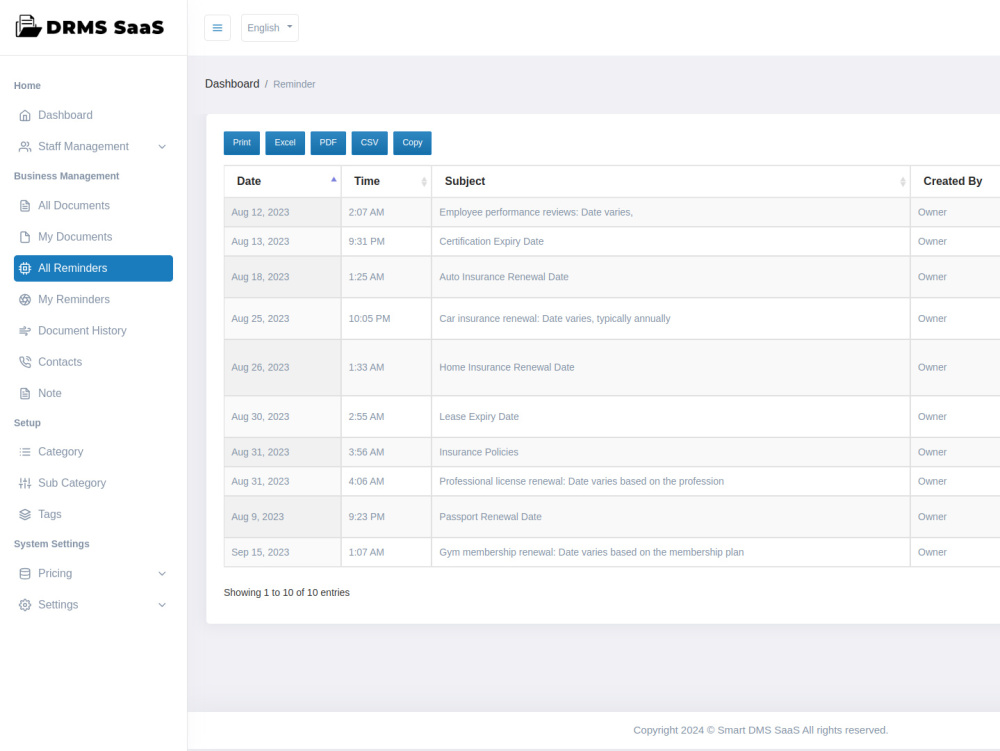The height and width of the screenshot is (751, 1000).
Task: Open Contacts via its phone icon
Action: point(23,362)
